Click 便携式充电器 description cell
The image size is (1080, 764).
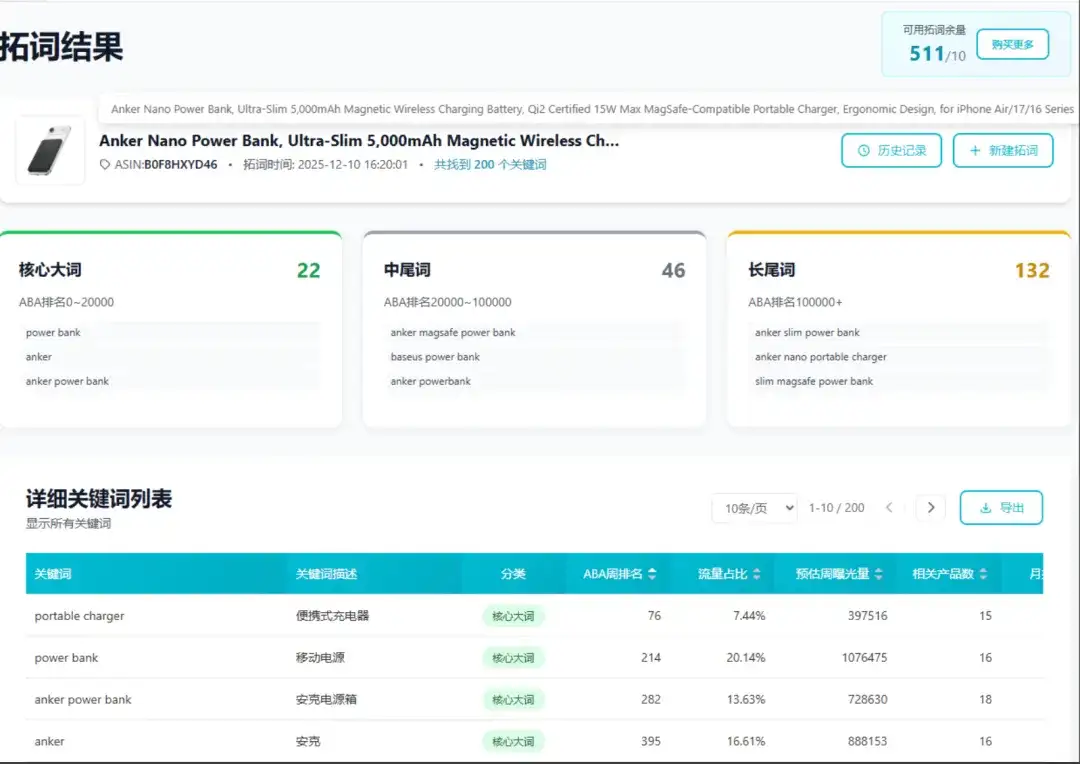pyautogui.click(x=333, y=616)
